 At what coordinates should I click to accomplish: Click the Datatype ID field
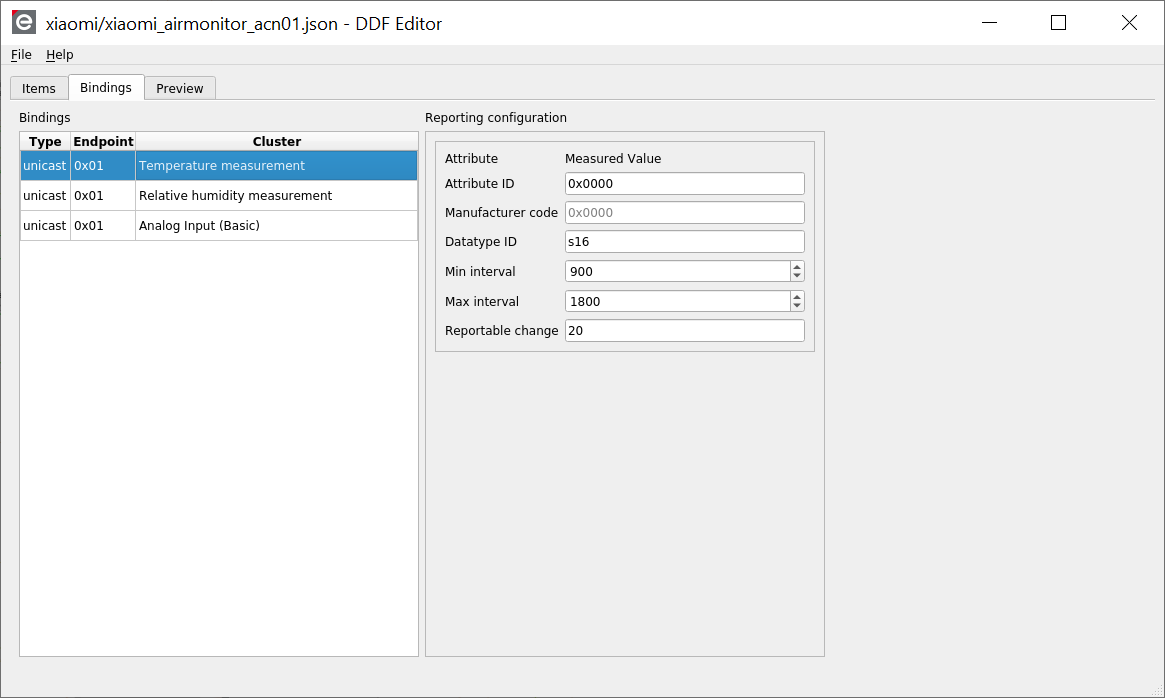click(x=684, y=242)
